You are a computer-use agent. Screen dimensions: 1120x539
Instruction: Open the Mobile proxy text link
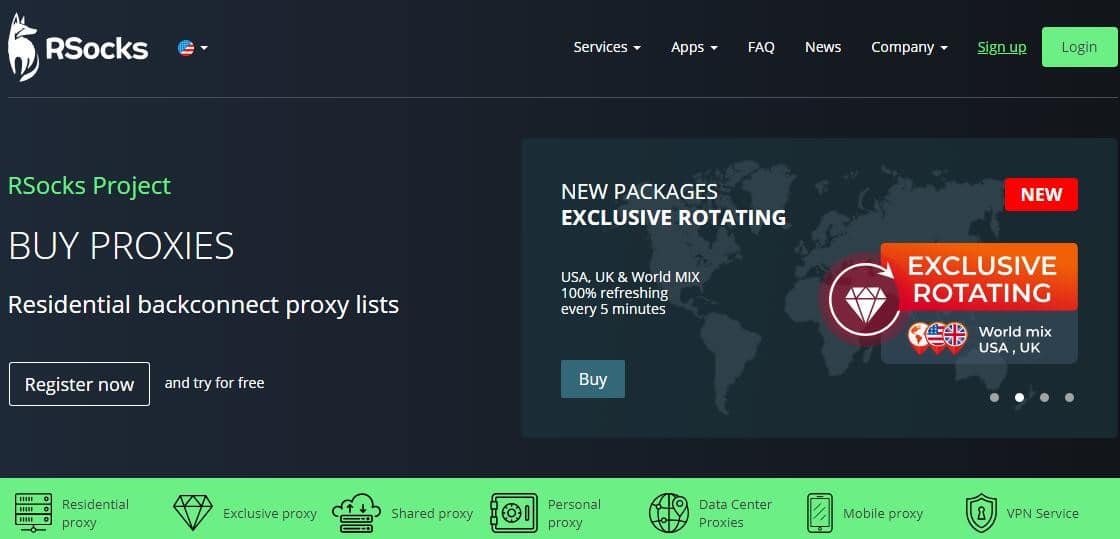pos(883,513)
